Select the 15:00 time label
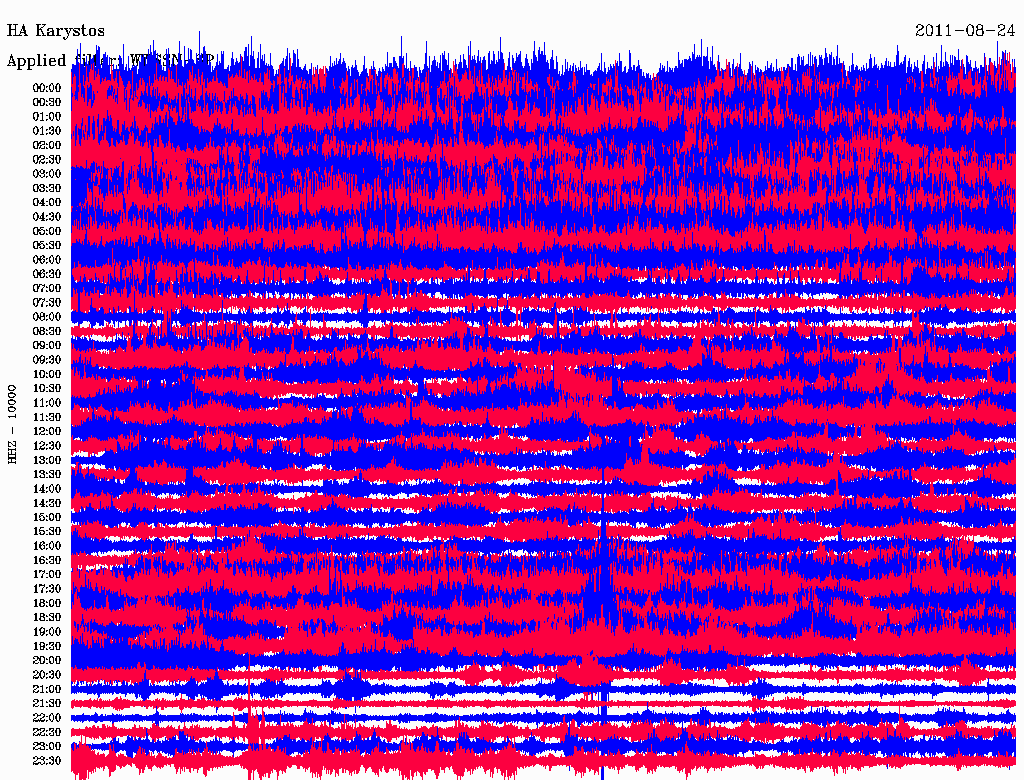 (47, 517)
